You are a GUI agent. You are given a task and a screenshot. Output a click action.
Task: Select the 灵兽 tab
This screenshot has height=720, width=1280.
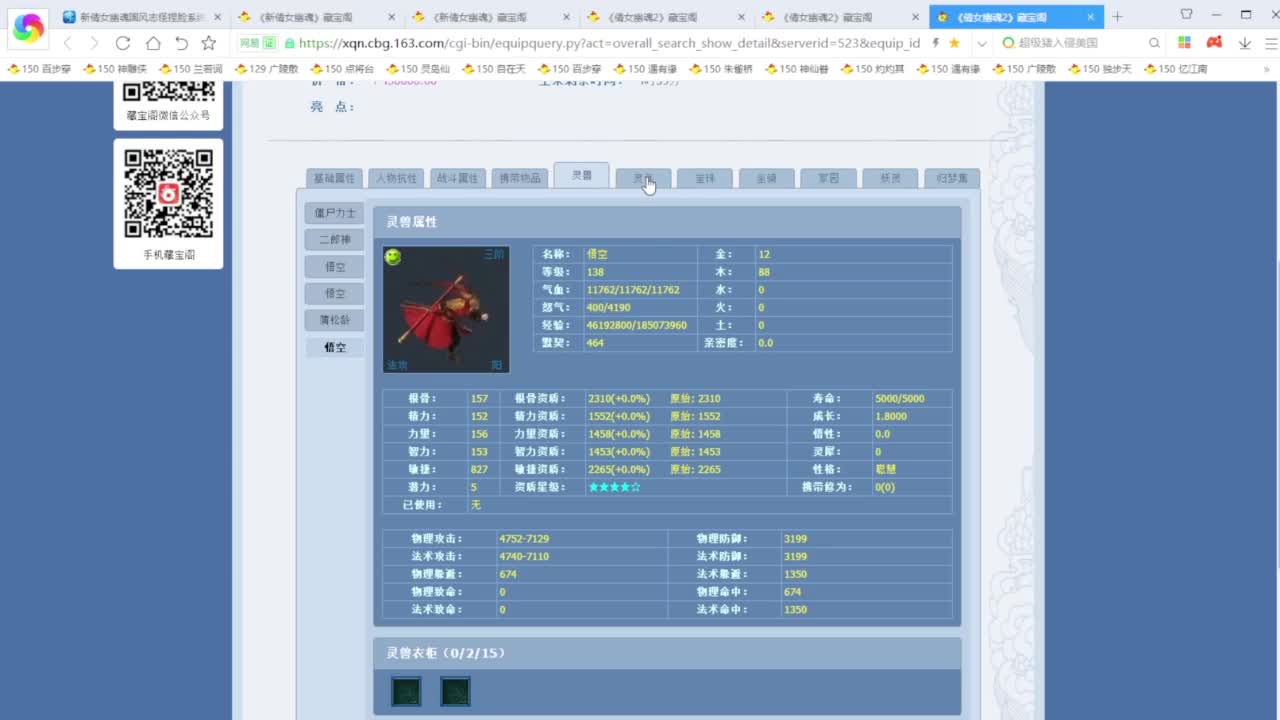coord(581,175)
